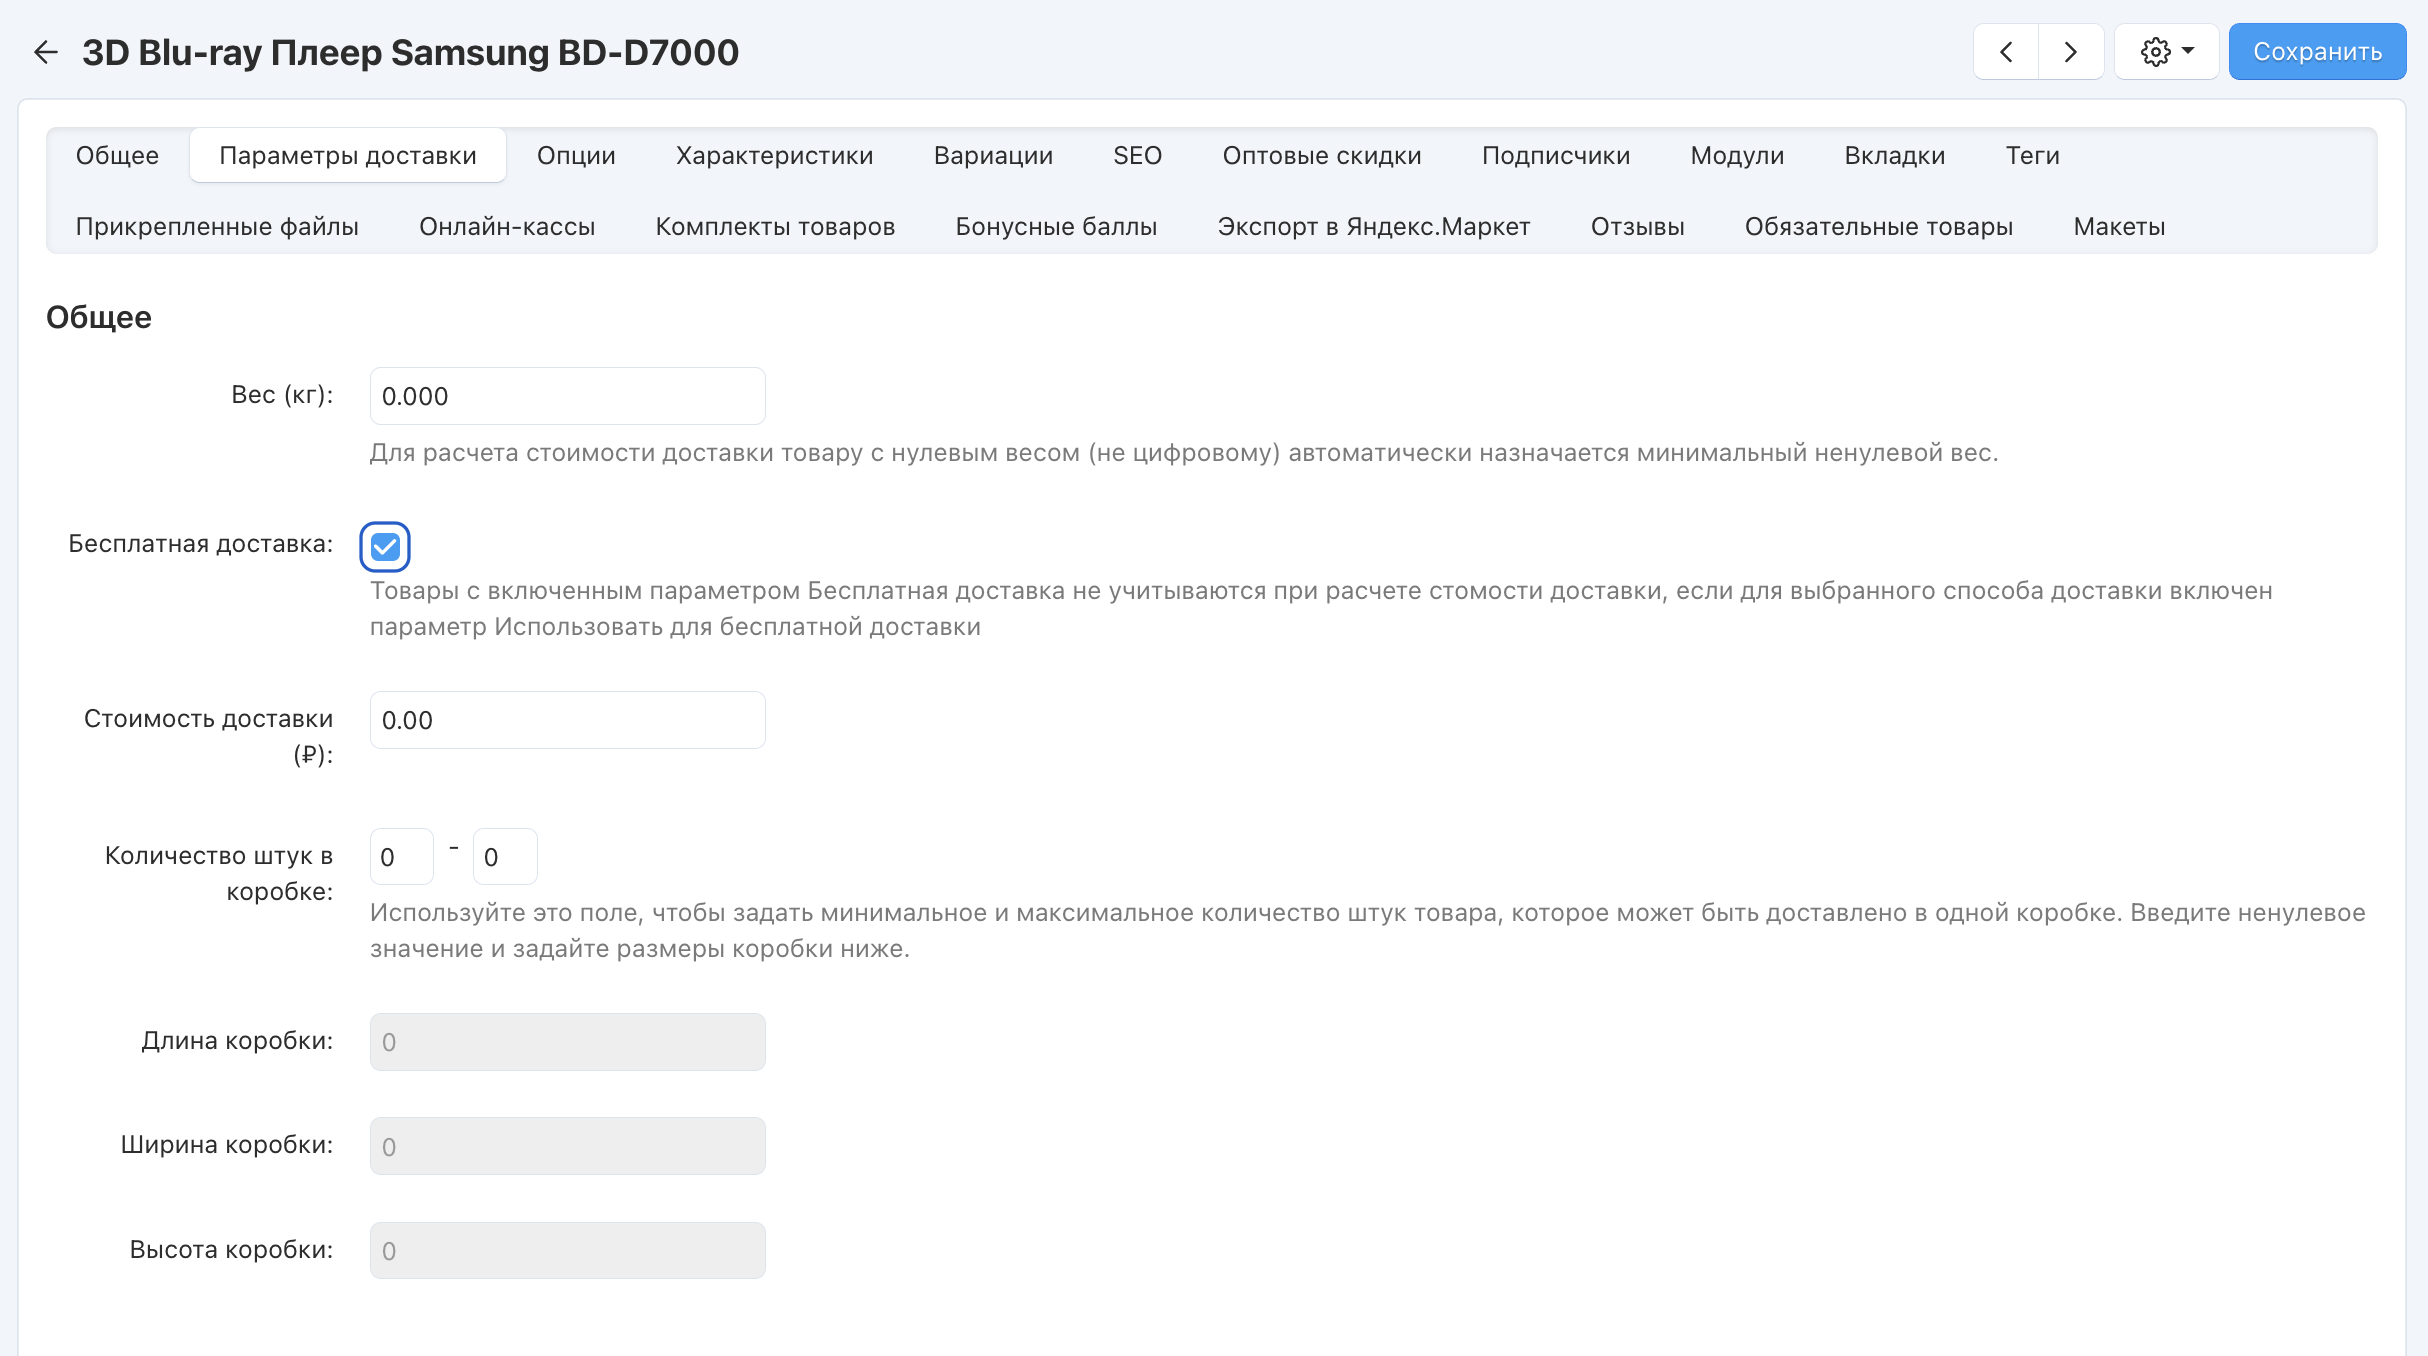Open the Макеты tab
This screenshot has height=1356, width=2428.
(2119, 226)
